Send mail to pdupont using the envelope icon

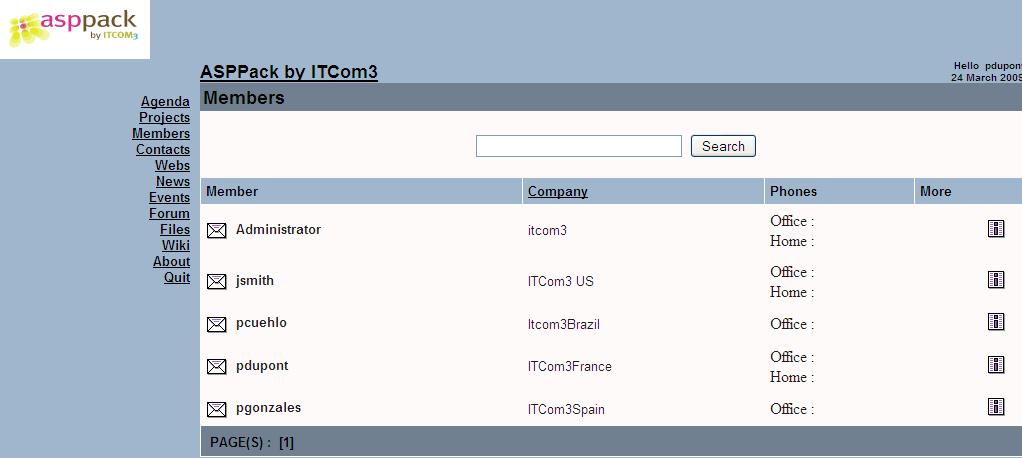(x=216, y=367)
